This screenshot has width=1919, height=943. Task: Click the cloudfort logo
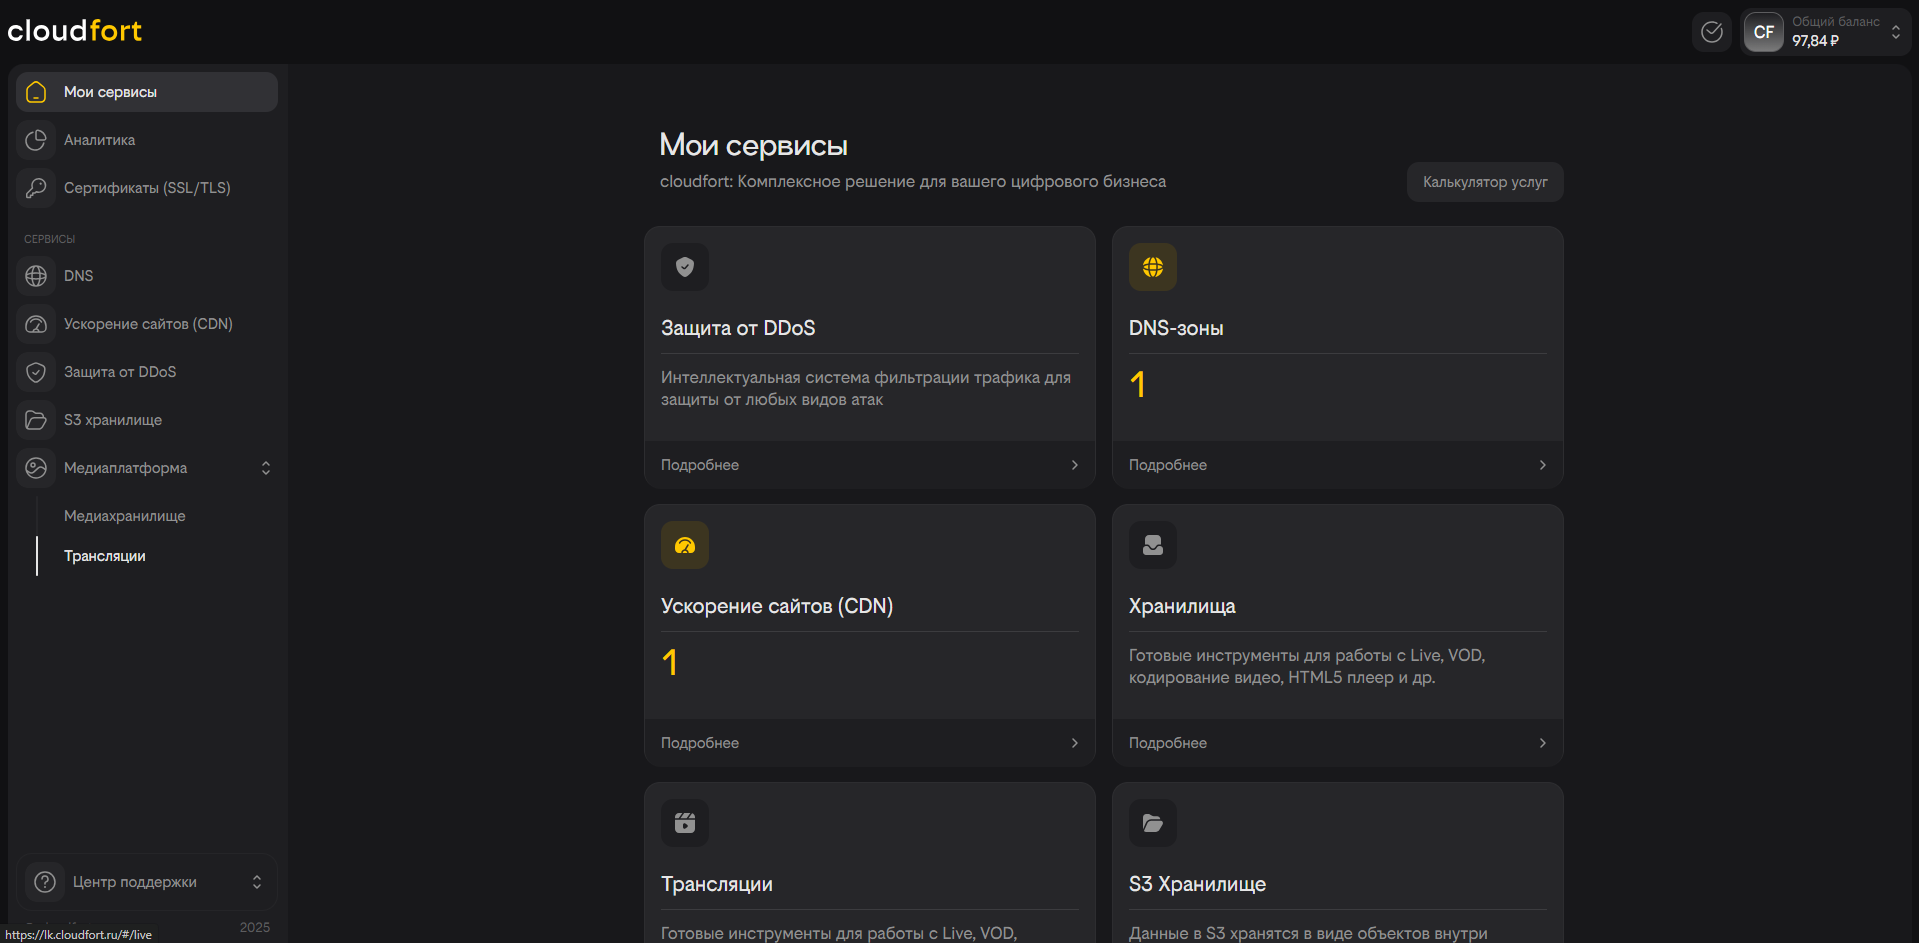tap(75, 31)
